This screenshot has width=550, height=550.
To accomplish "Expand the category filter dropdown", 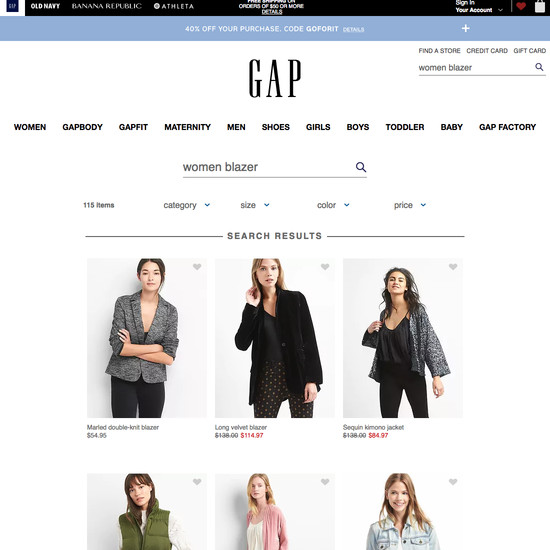I will [x=187, y=205].
